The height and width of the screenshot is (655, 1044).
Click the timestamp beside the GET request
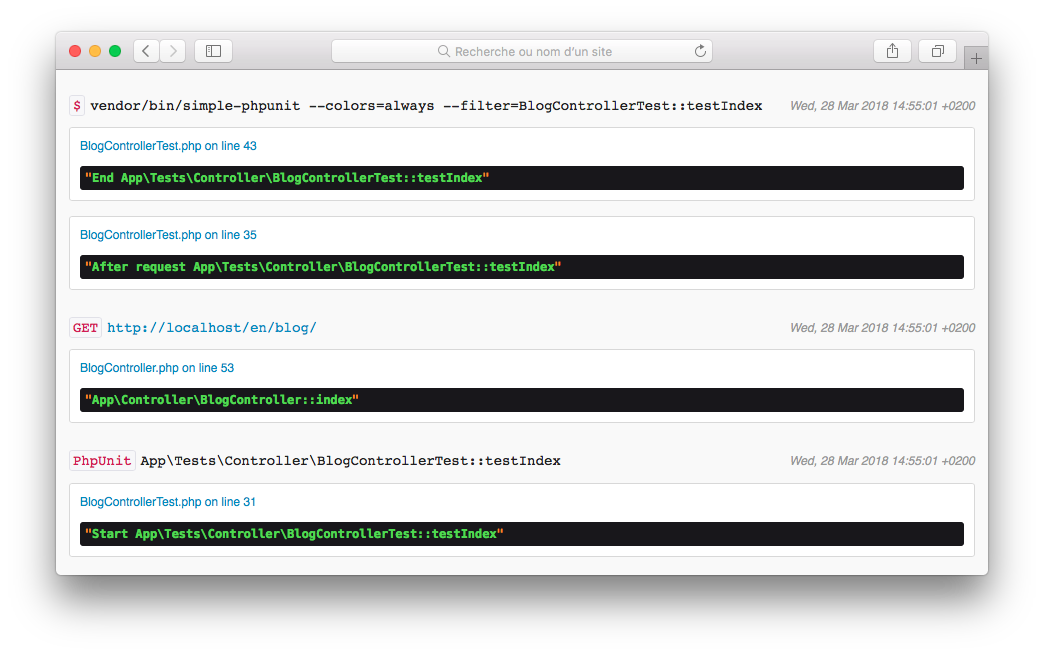pos(882,328)
